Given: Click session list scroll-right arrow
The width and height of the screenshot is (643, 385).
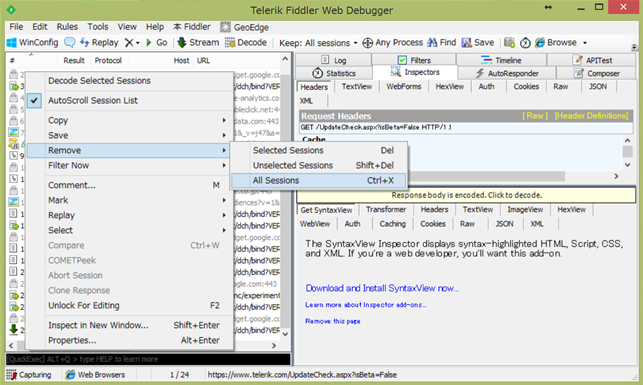Looking at the screenshot, I should tap(274, 346).
